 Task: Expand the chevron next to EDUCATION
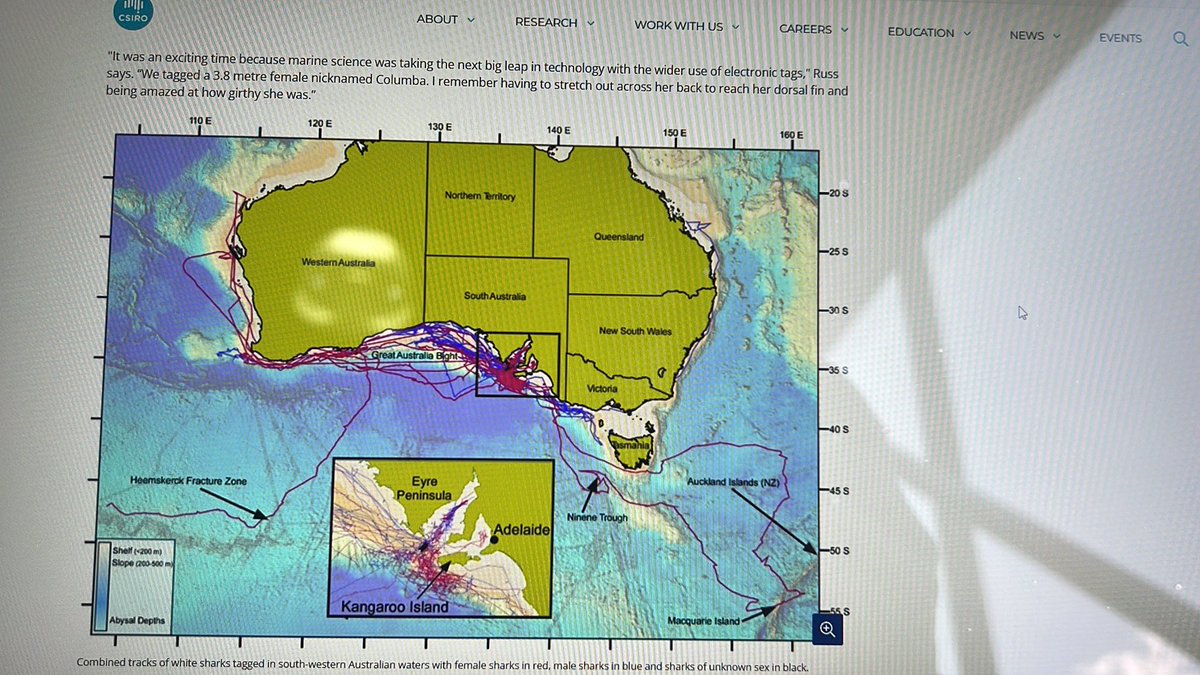coord(967,33)
